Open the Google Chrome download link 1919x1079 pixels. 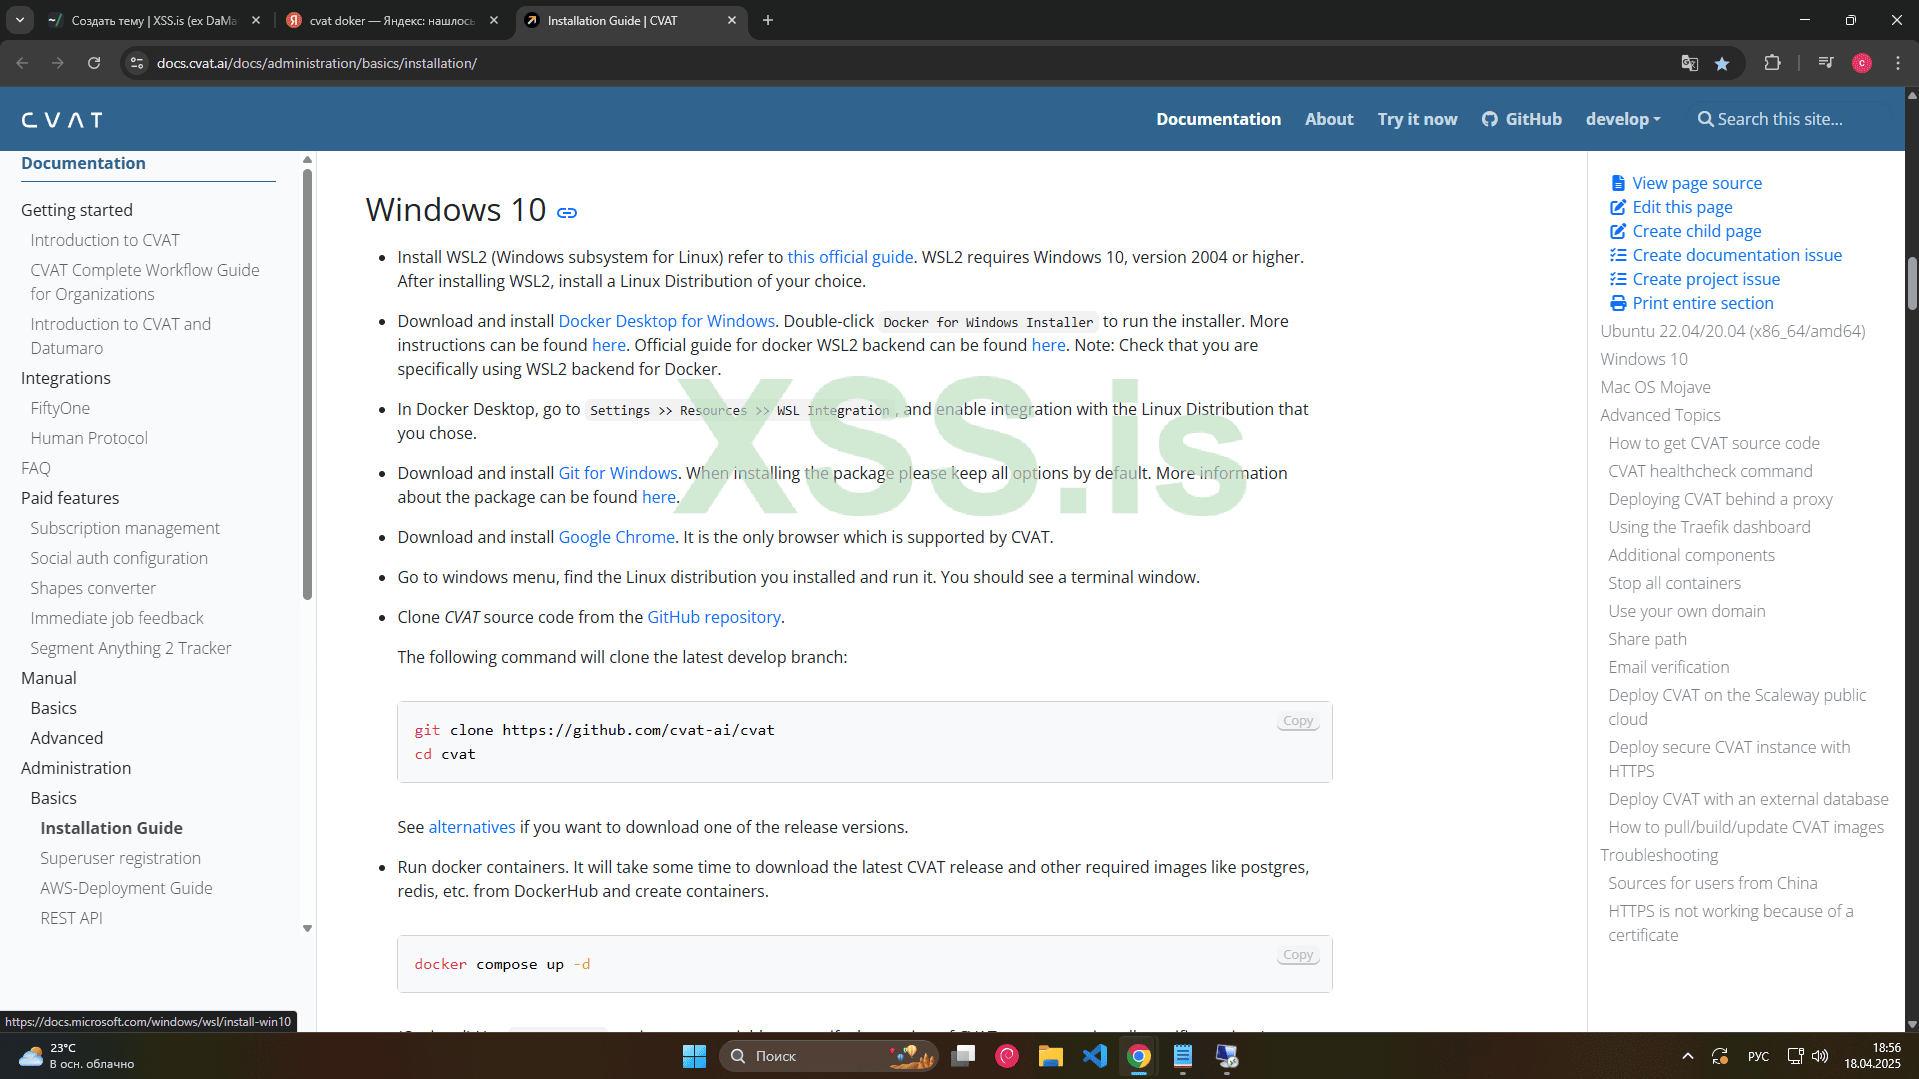click(x=616, y=537)
